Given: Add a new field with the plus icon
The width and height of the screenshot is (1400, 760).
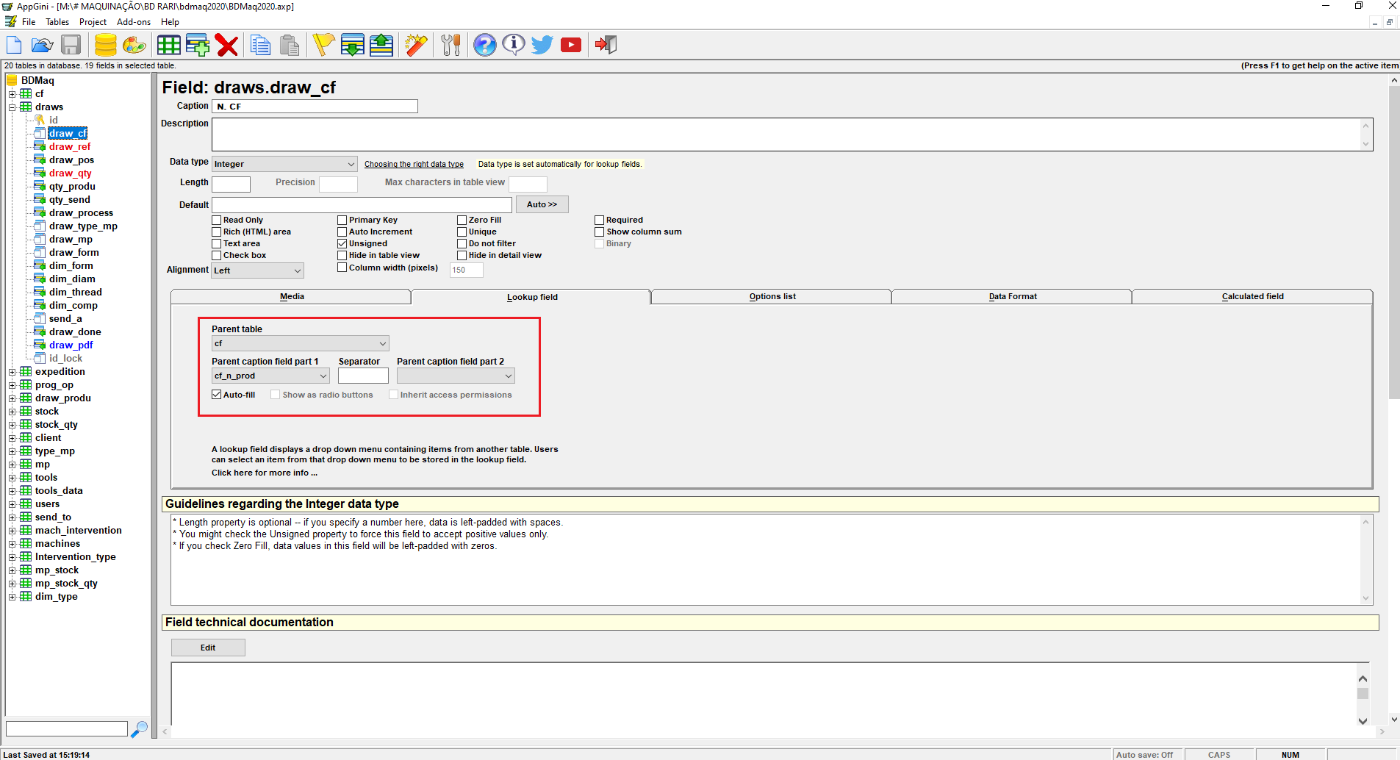Looking at the screenshot, I should coord(198,44).
